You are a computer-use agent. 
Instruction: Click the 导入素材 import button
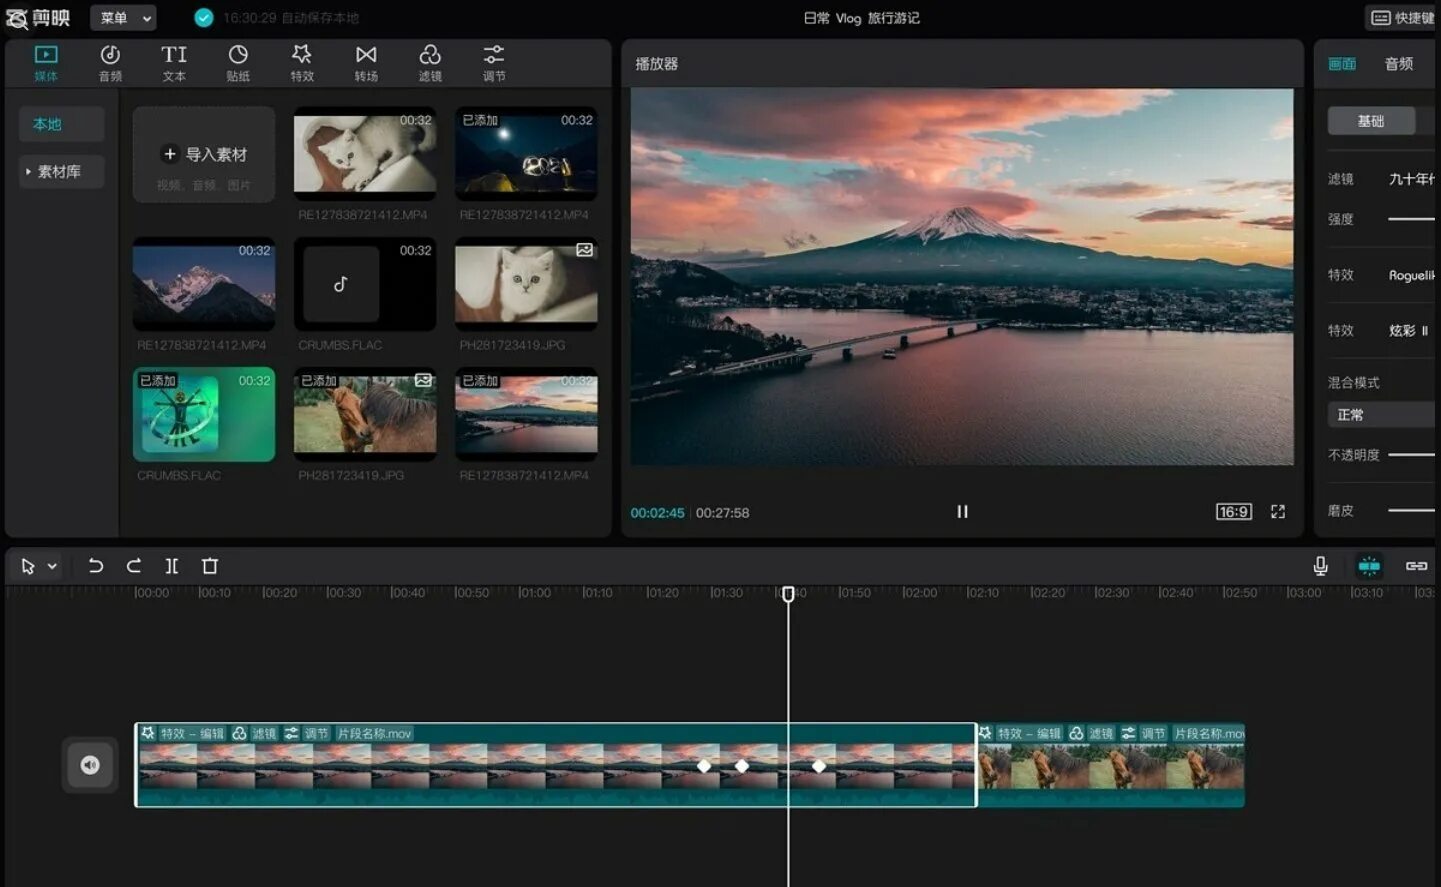[x=204, y=155]
